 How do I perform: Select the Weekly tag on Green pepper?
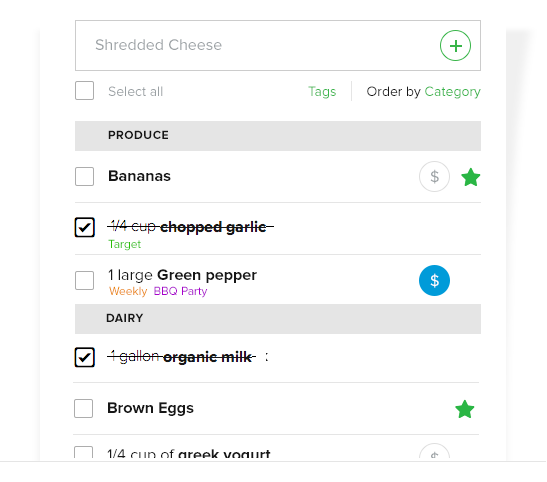pyautogui.click(x=128, y=291)
